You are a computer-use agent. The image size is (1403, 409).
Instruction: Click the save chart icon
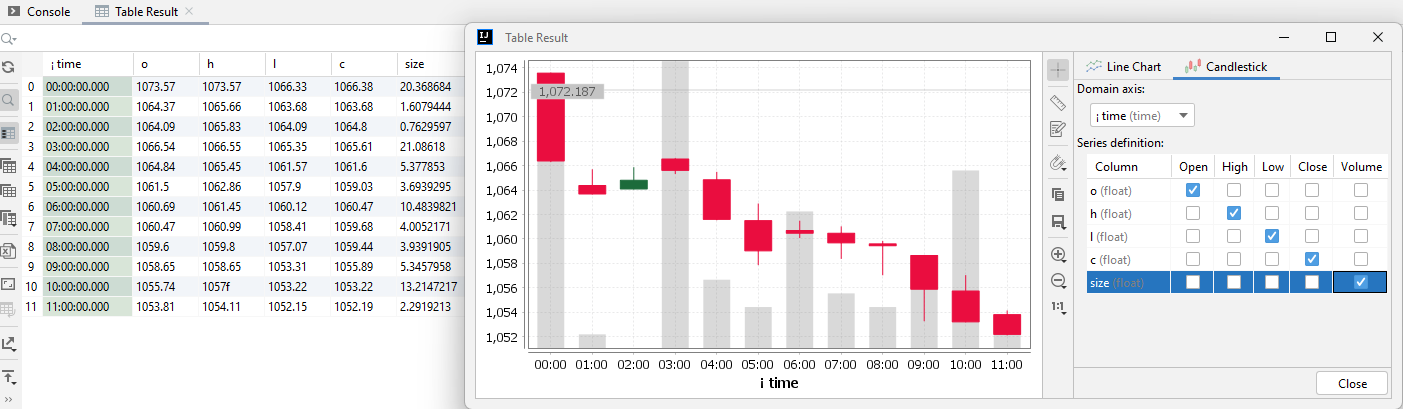click(x=1058, y=222)
